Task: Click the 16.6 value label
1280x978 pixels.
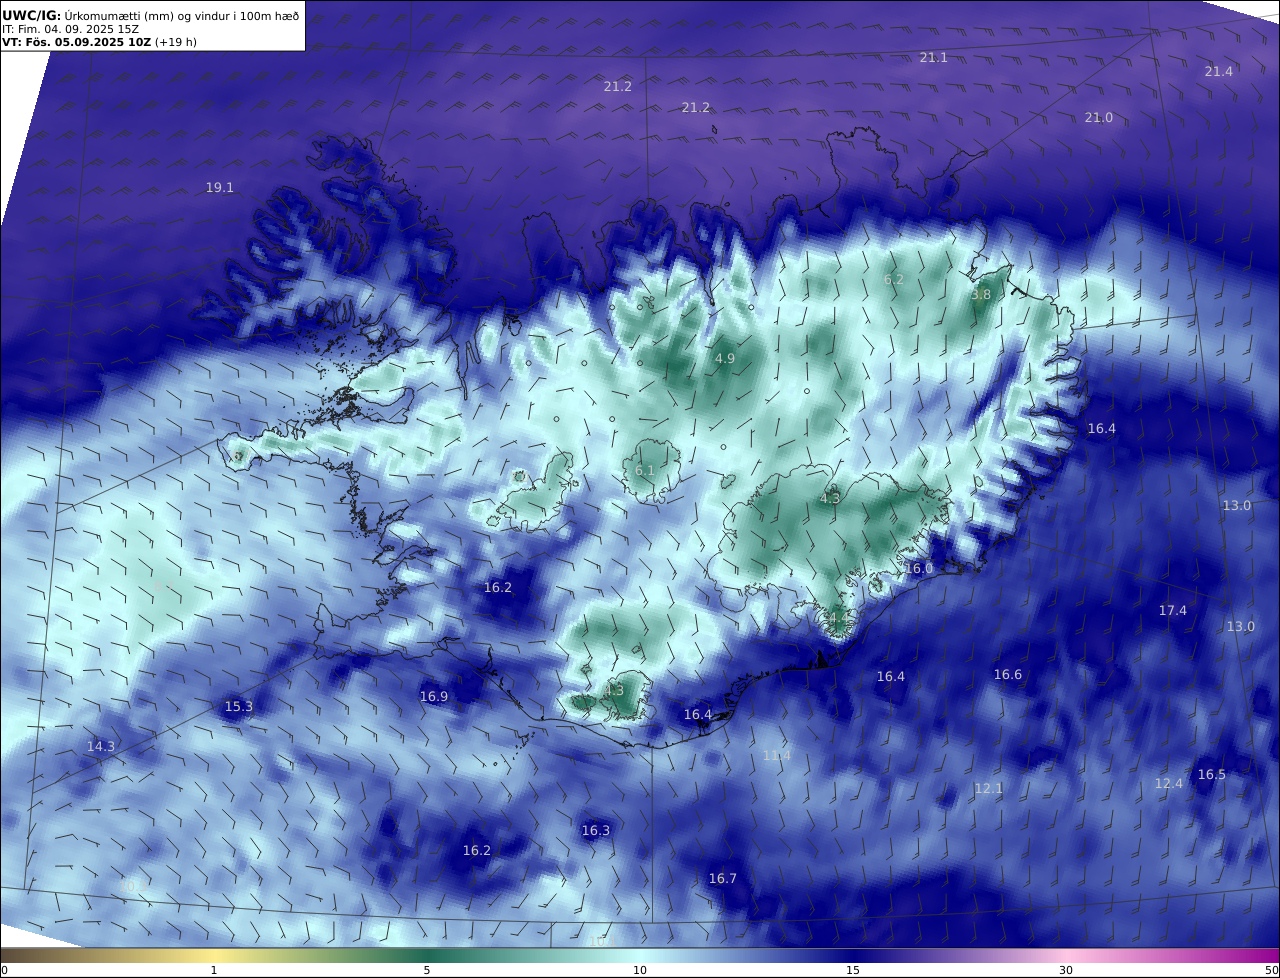Action: coord(1008,675)
